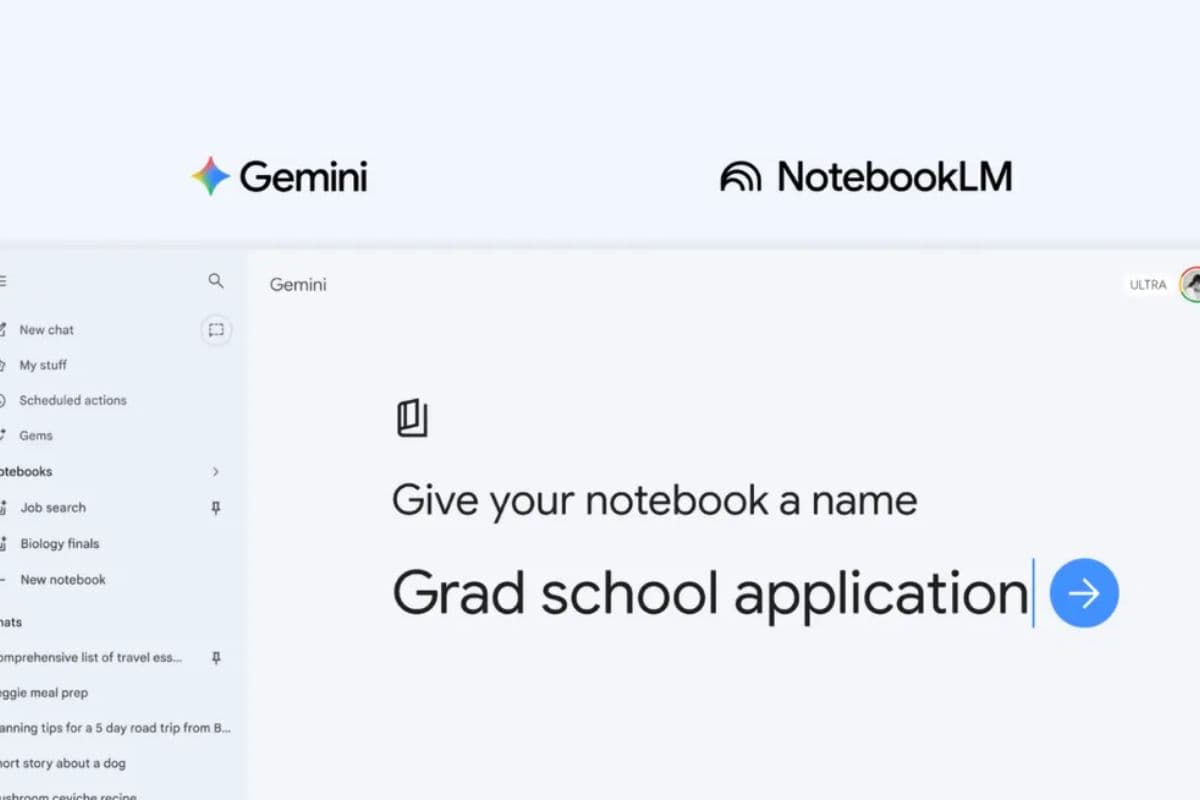Expand the Notebooks section chevron
Image resolution: width=1200 pixels, height=800 pixels.
coord(216,471)
